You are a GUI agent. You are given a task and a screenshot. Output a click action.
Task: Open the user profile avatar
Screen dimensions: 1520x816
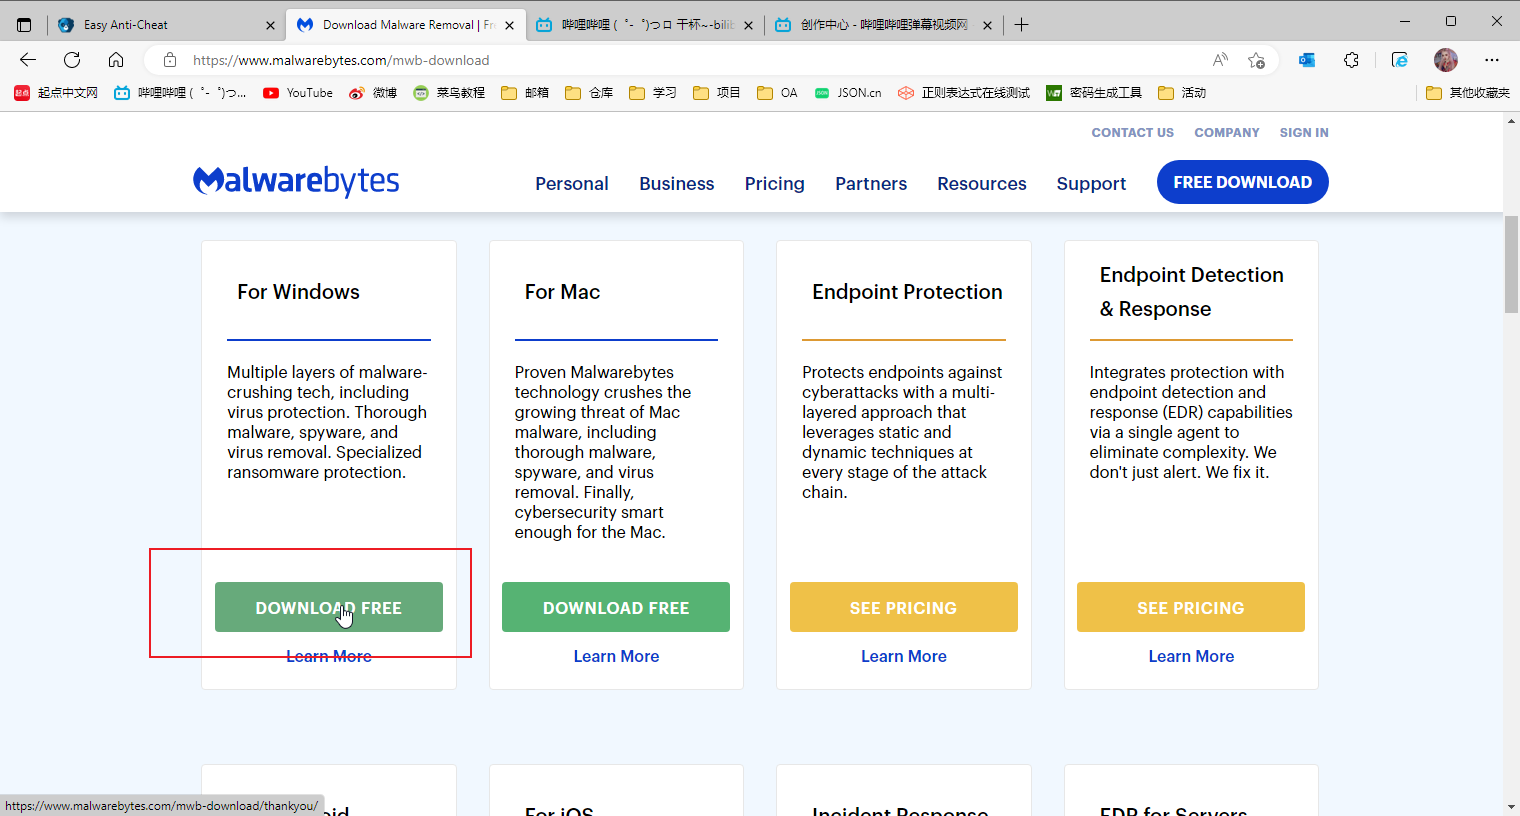[1446, 60]
